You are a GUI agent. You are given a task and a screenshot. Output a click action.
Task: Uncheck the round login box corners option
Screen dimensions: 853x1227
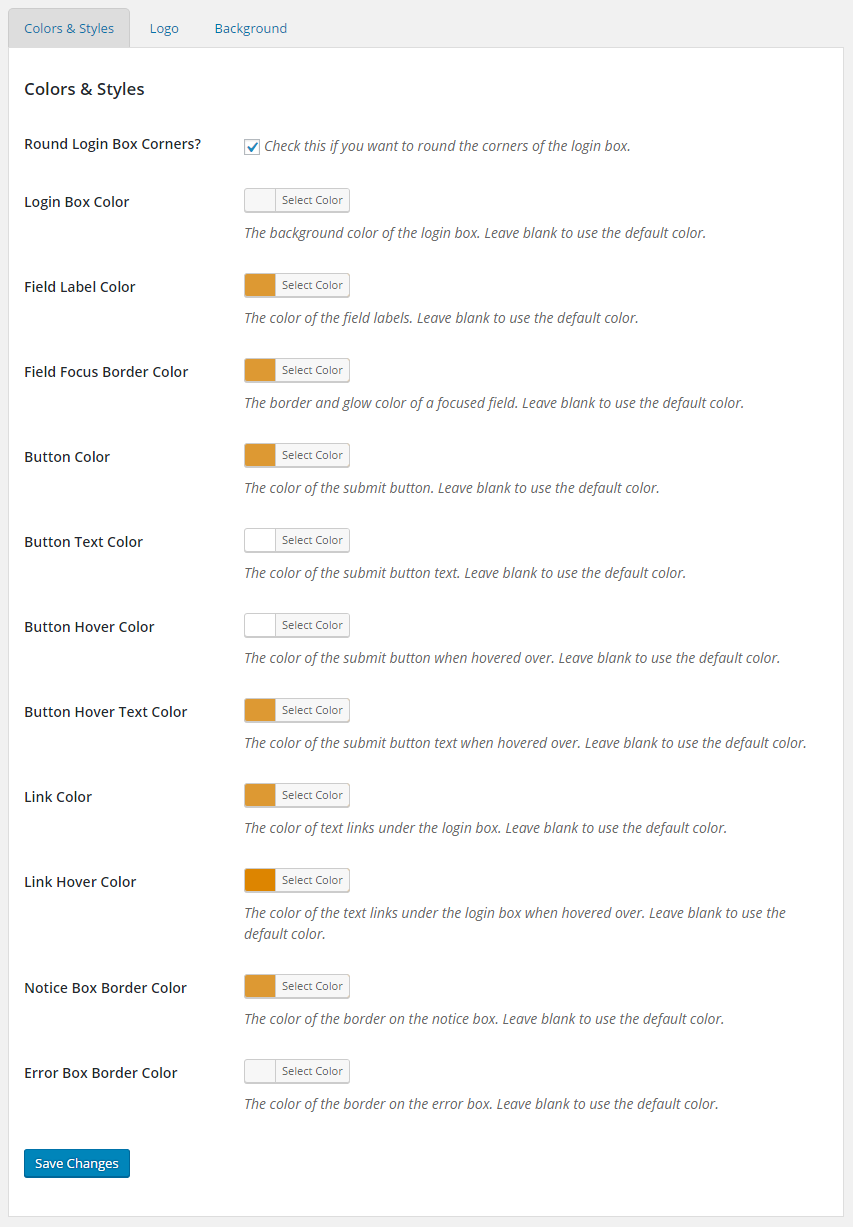coord(252,146)
